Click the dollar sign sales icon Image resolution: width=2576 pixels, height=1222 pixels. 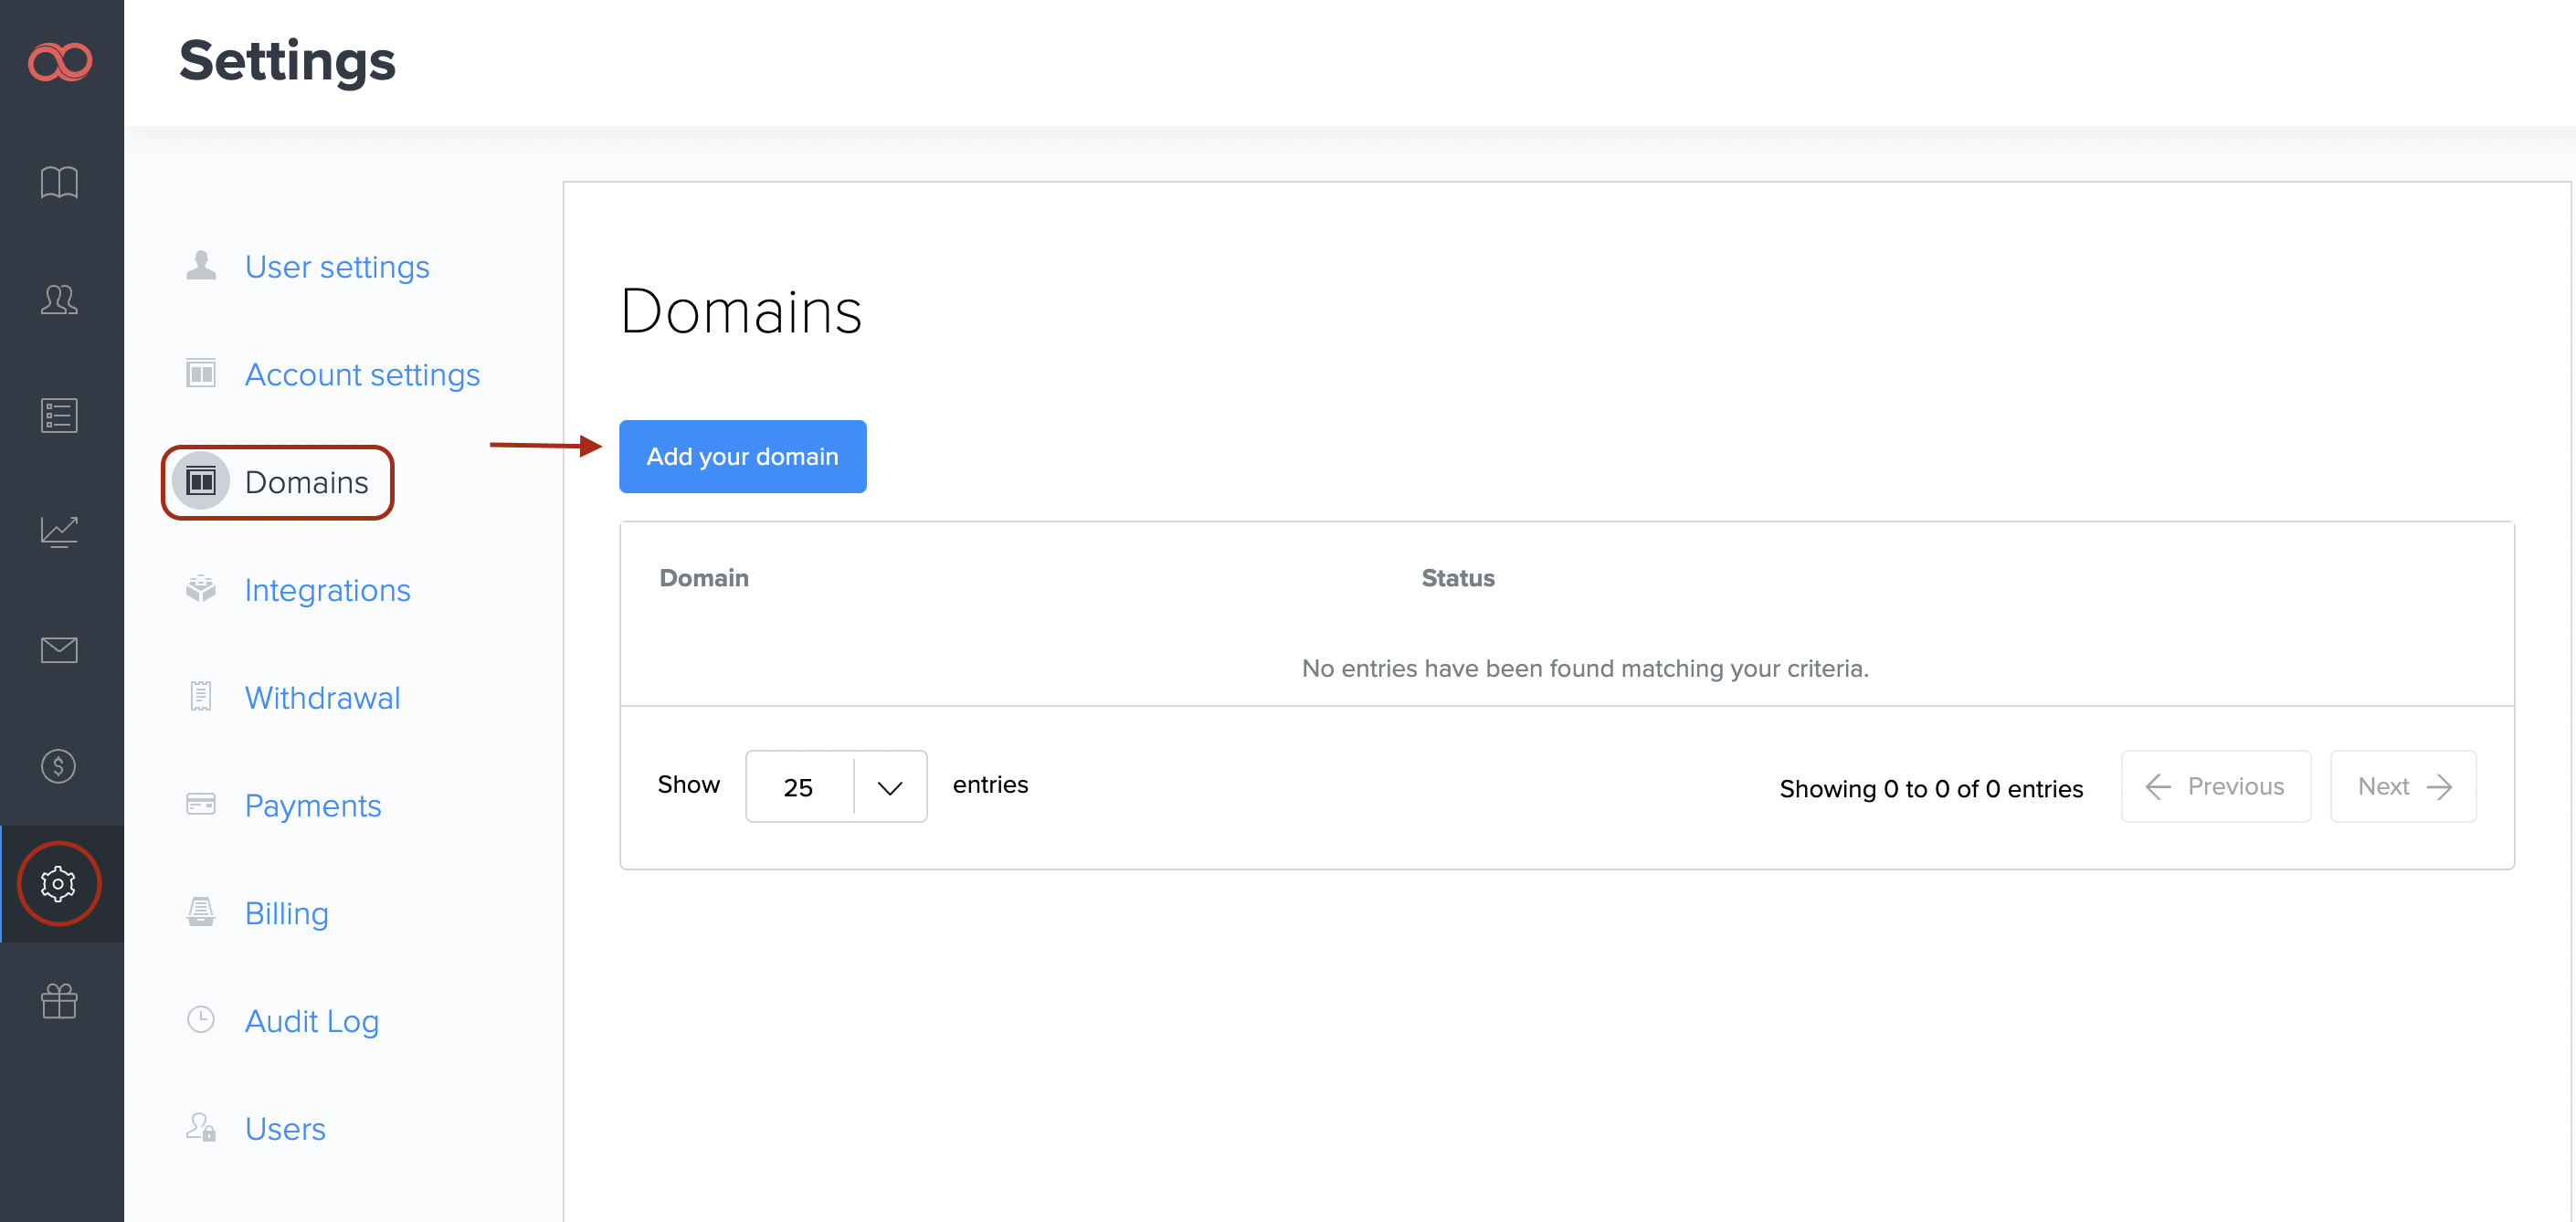click(59, 766)
